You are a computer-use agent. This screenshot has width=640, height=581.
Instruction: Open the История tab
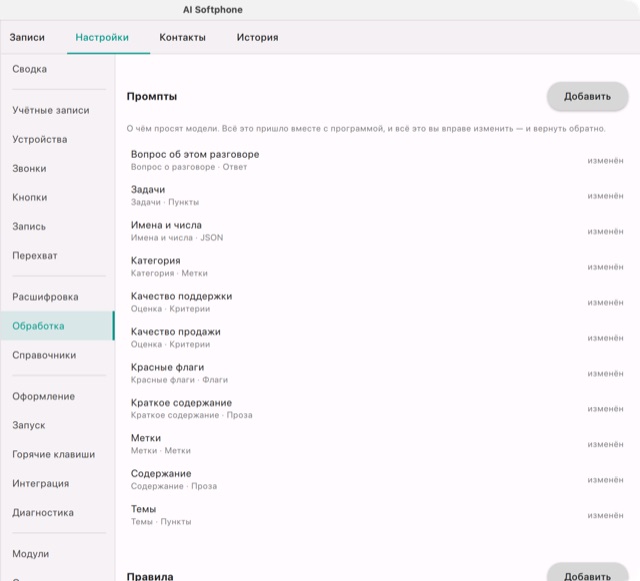258,37
